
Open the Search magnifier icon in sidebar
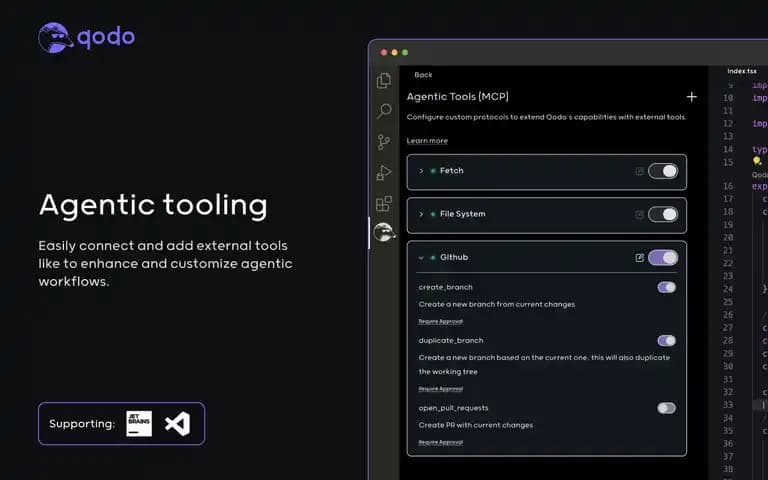pyautogui.click(x=384, y=111)
